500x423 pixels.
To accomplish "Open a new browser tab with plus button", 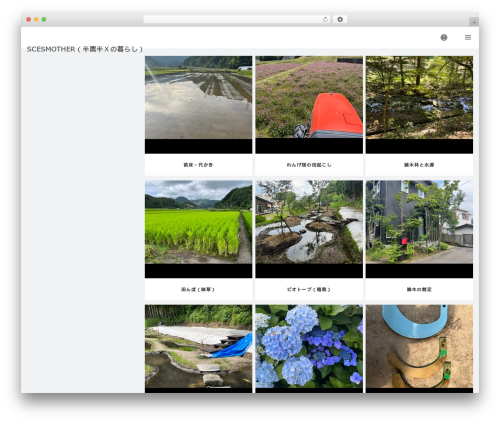I will (x=474, y=22).
